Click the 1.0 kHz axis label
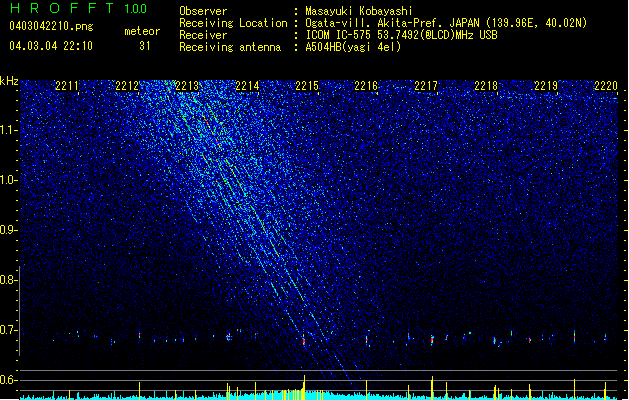 click(9, 180)
